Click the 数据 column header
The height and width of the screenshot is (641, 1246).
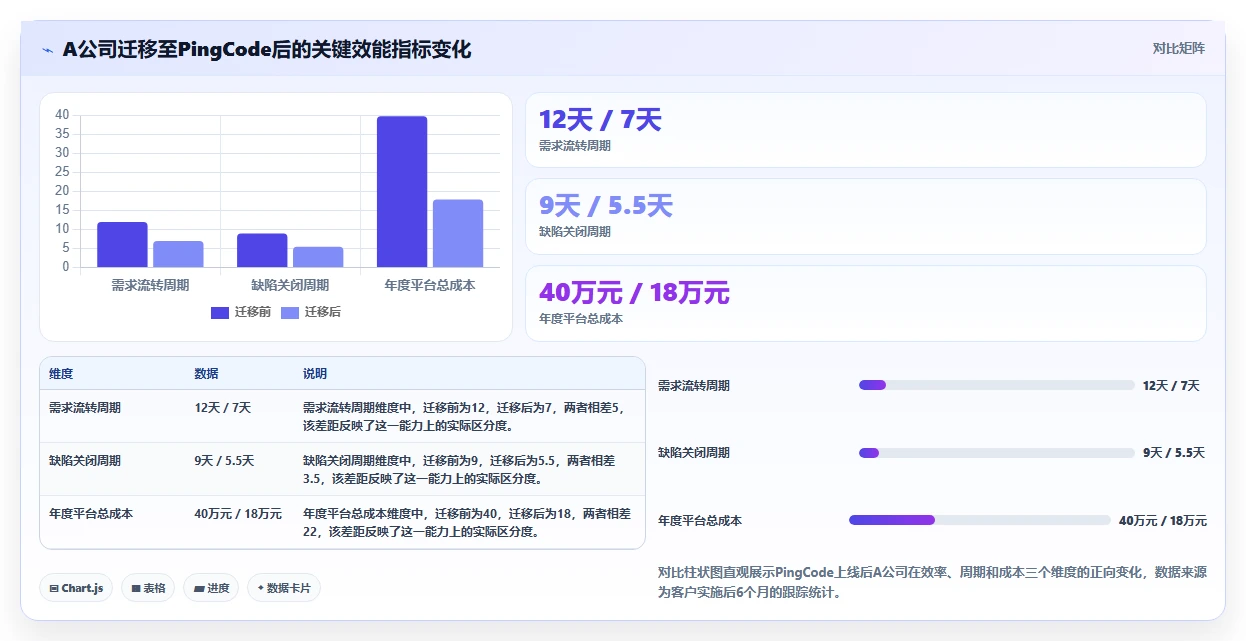pyautogui.click(x=206, y=374)
